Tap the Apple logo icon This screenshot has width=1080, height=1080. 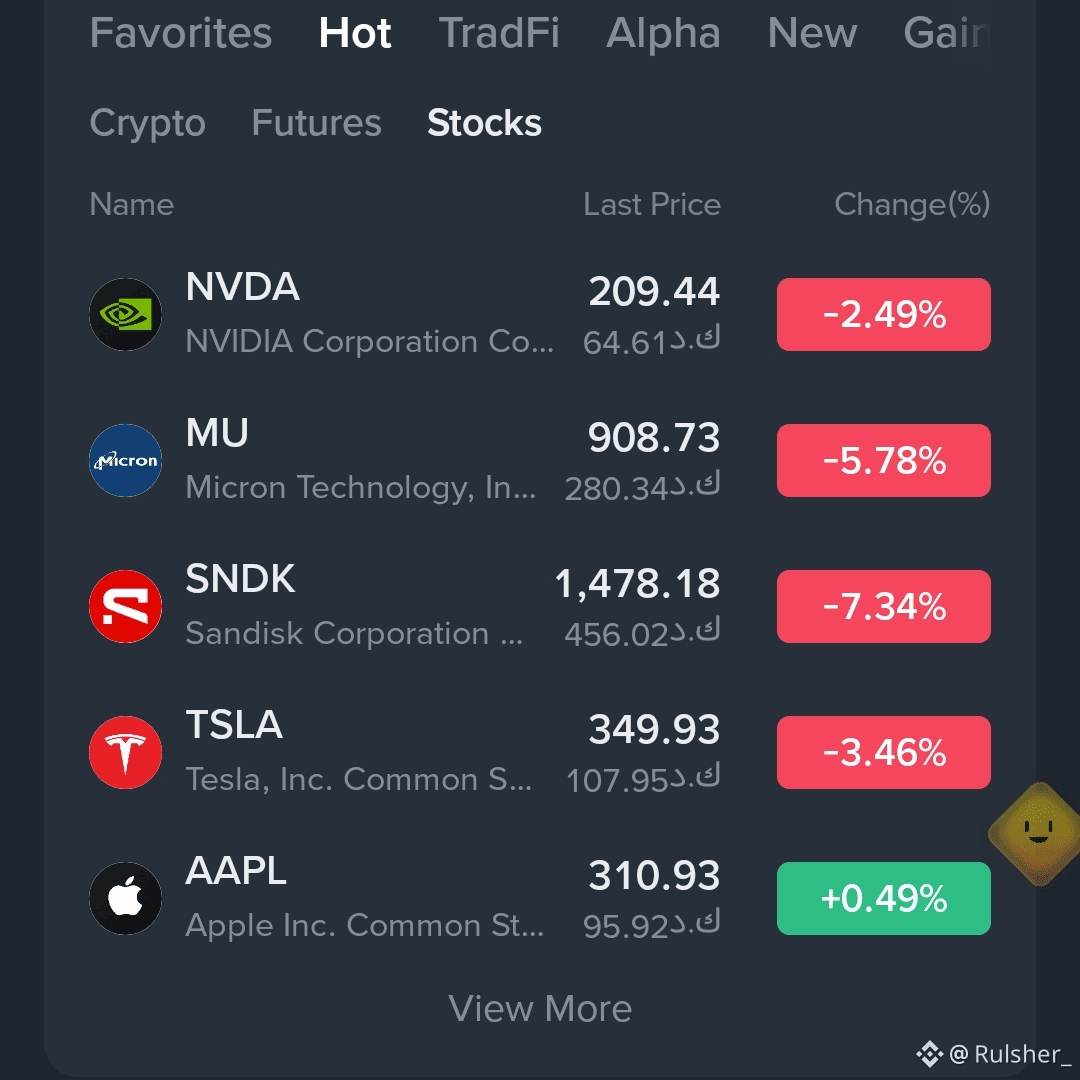(x=125, y=899)
